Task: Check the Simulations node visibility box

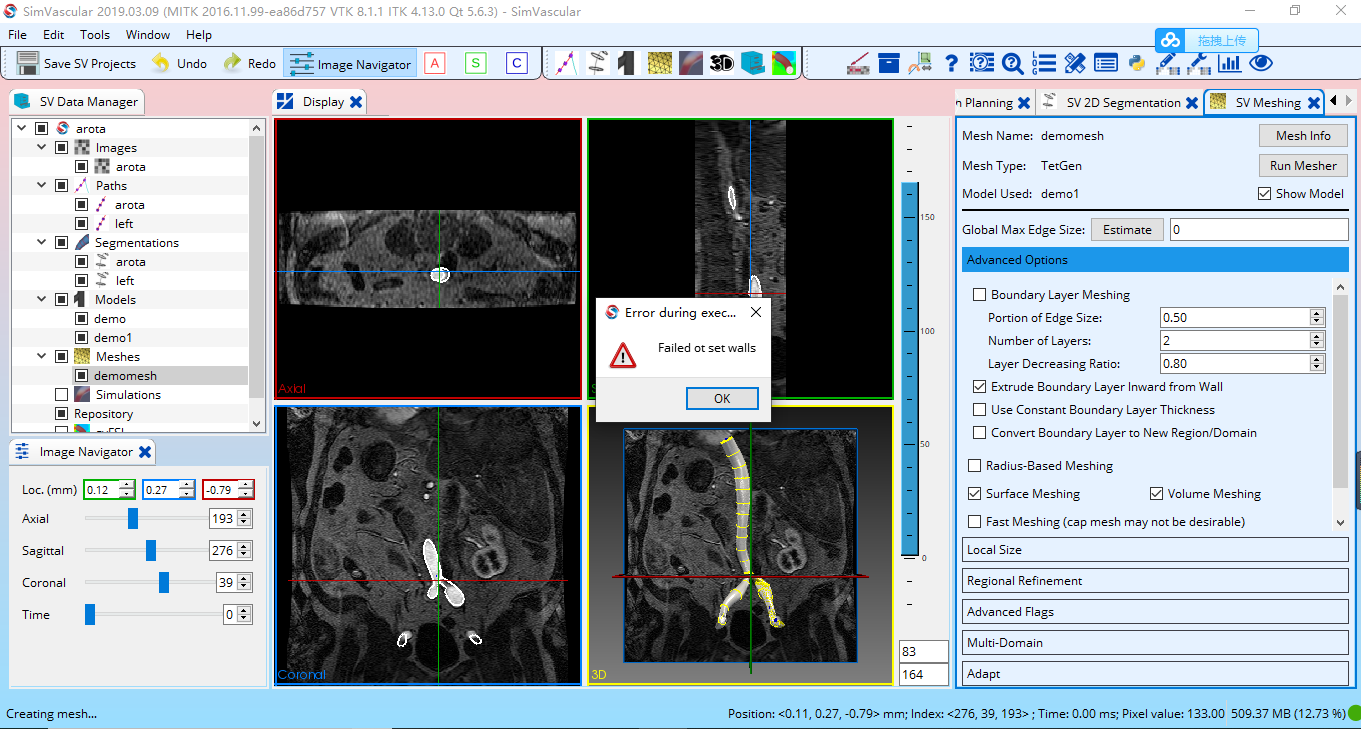Action: tap(61, 395)
